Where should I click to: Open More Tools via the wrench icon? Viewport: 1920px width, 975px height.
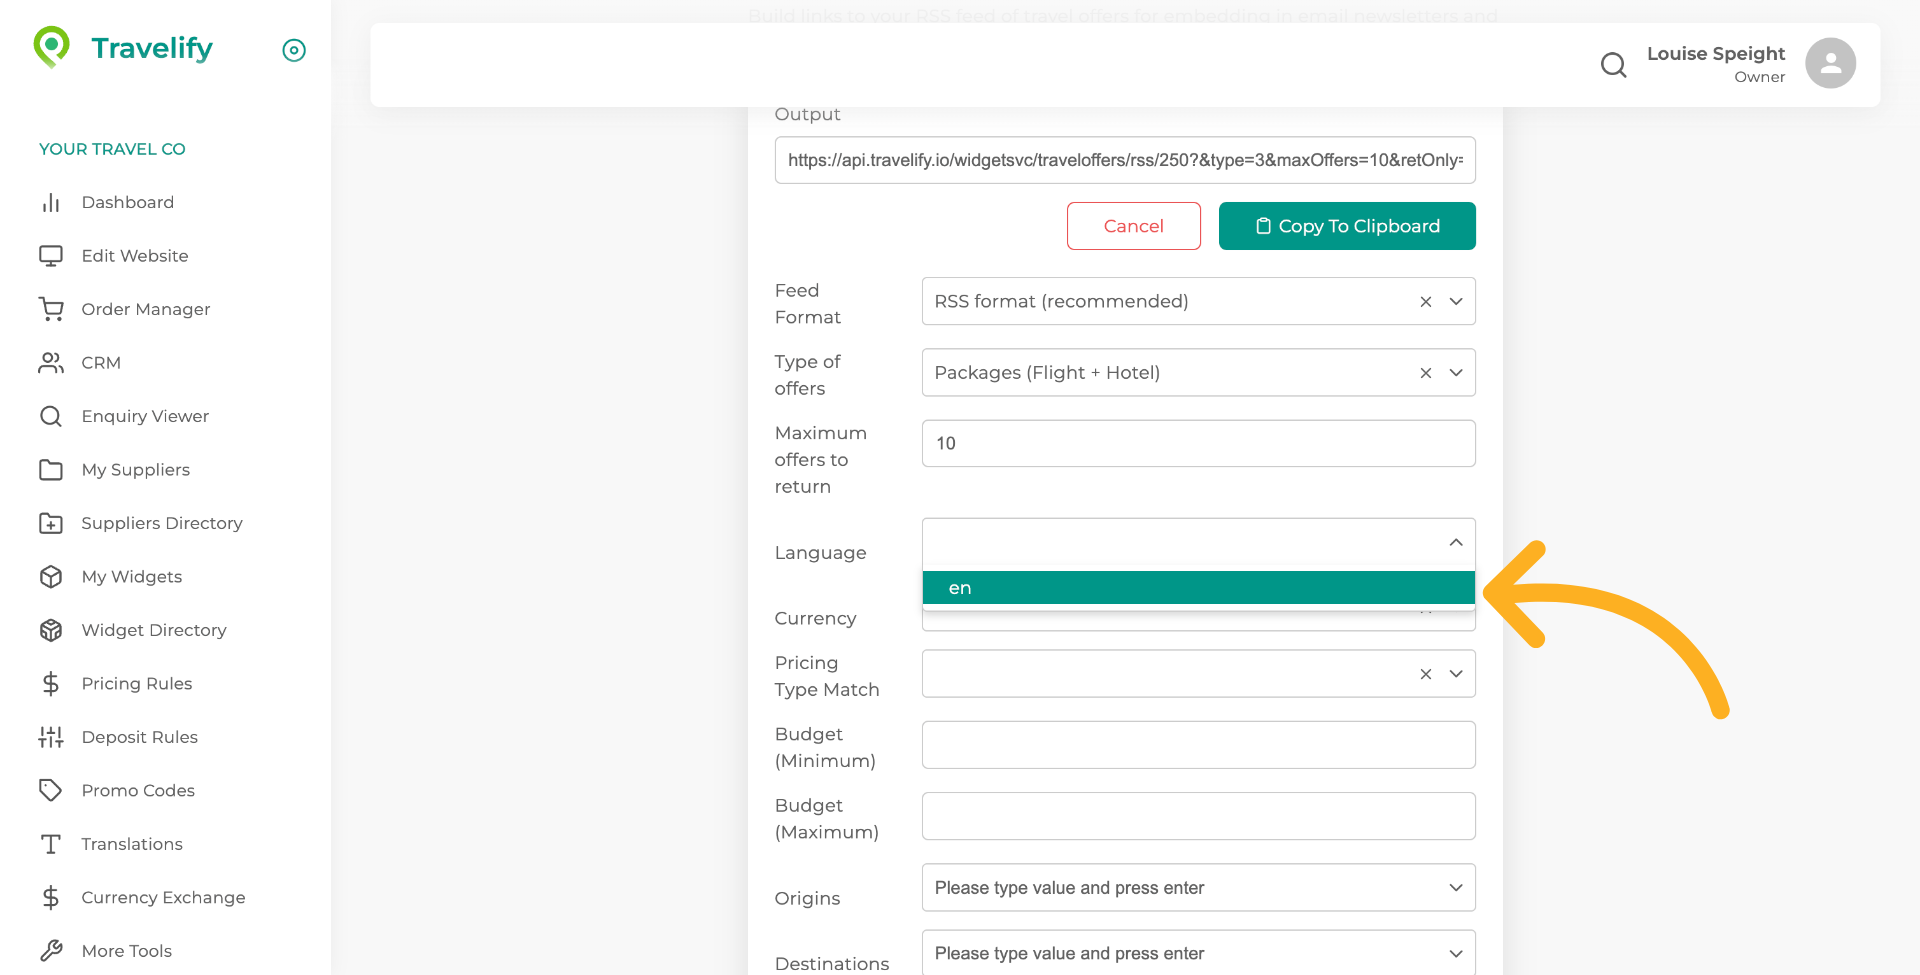[51, 950]
